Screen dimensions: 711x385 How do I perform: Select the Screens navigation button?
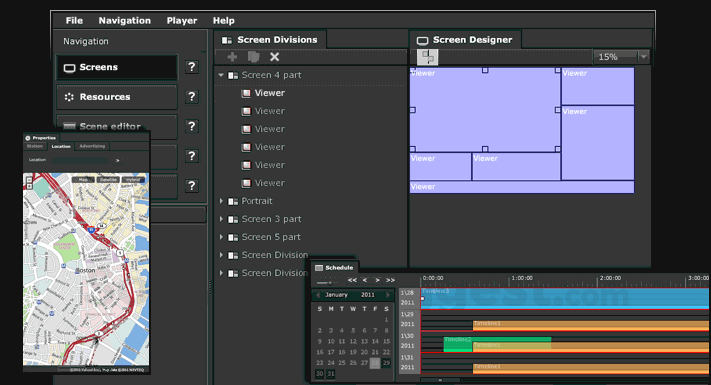[117, 67]
